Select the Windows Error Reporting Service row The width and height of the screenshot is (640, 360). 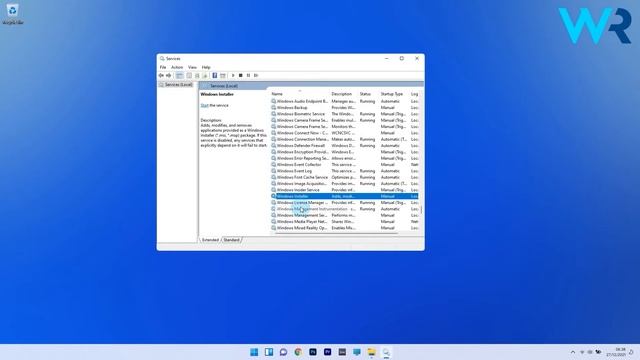pos(344,158)
